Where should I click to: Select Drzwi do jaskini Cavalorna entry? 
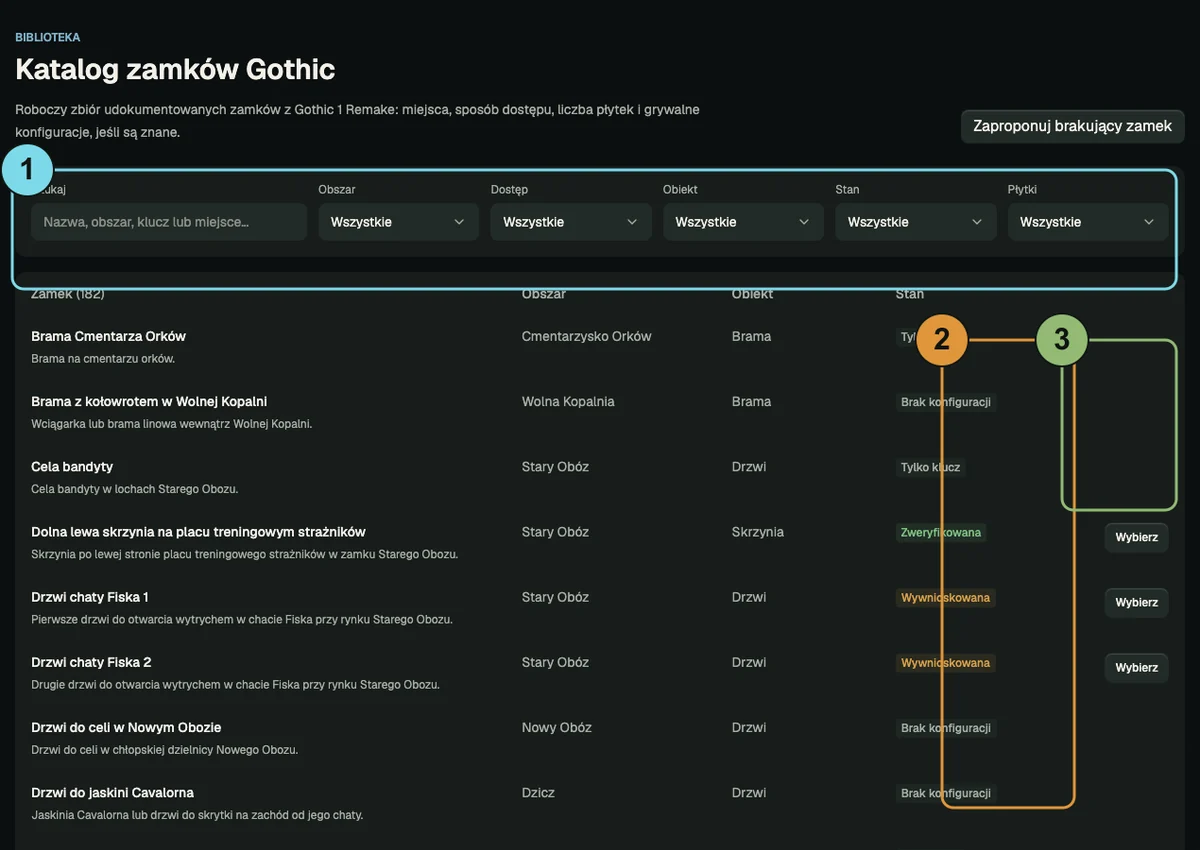click(x=112, y=792)
